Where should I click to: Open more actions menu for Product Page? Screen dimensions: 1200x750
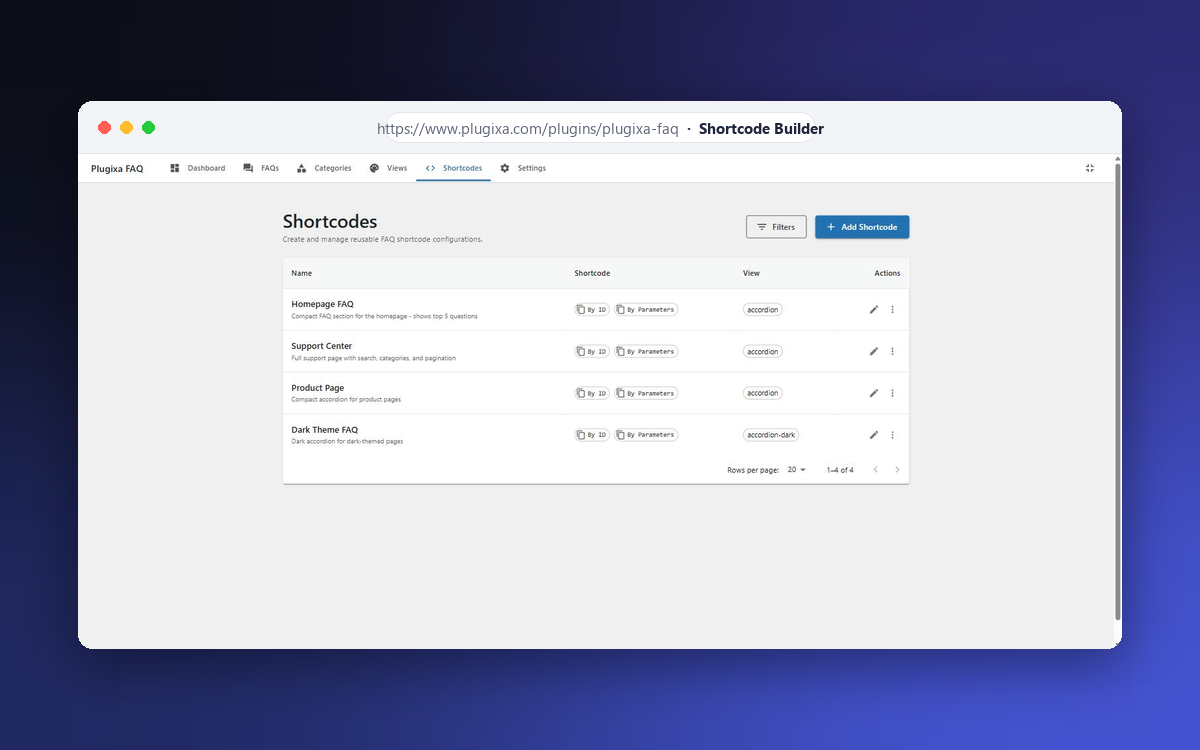(892, 393)
